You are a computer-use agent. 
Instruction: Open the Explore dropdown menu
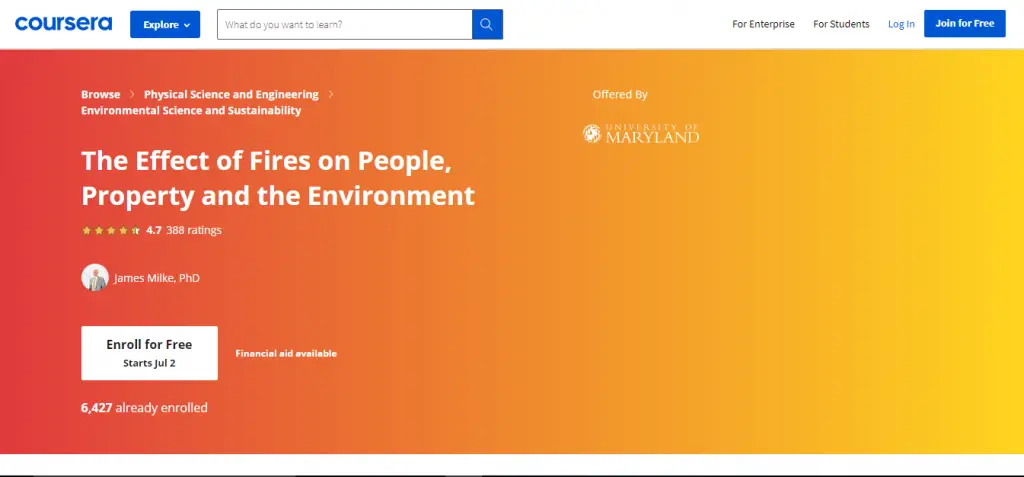[165, 24]
